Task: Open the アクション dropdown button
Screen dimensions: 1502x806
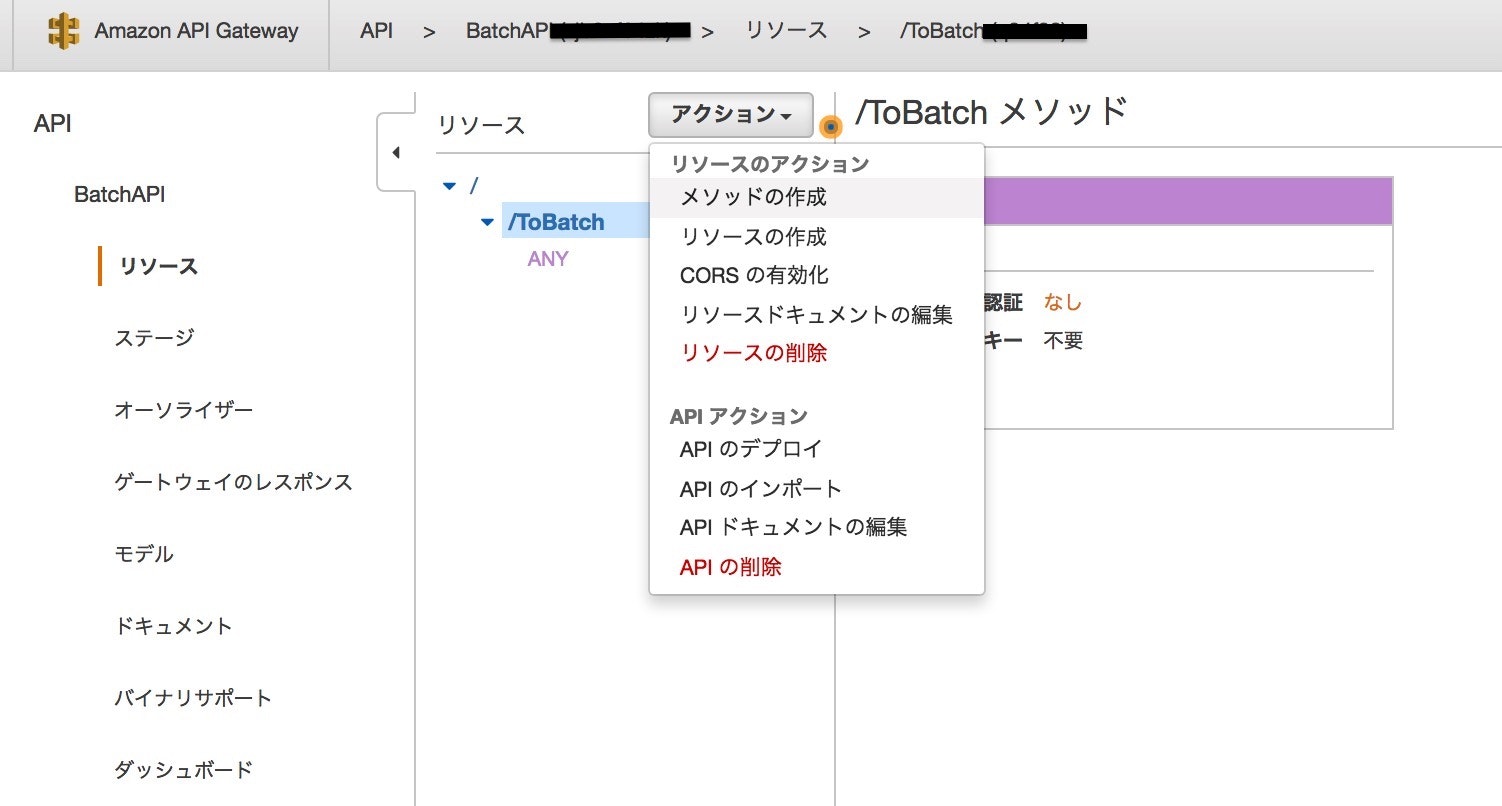Action: pyautogui.click(x=731, y=115)
